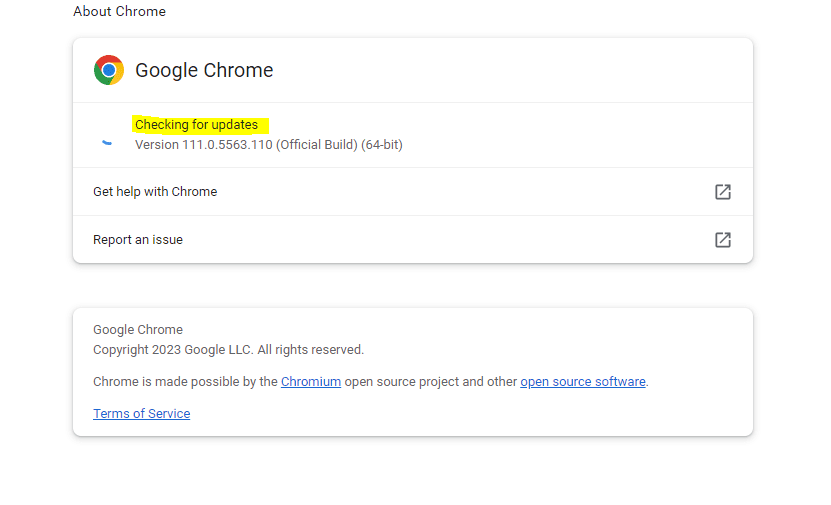Click the Google Chrome title beside the logo
The width and height of the screenshot is (831, 505).
click(204, 70)
